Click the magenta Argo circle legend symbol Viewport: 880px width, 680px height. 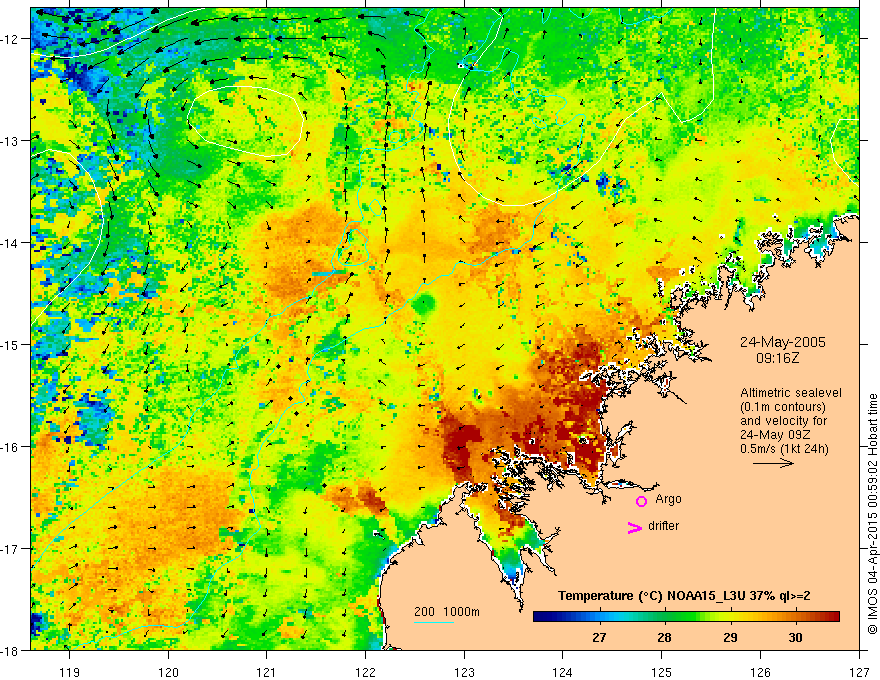click(x=641, y=501)
